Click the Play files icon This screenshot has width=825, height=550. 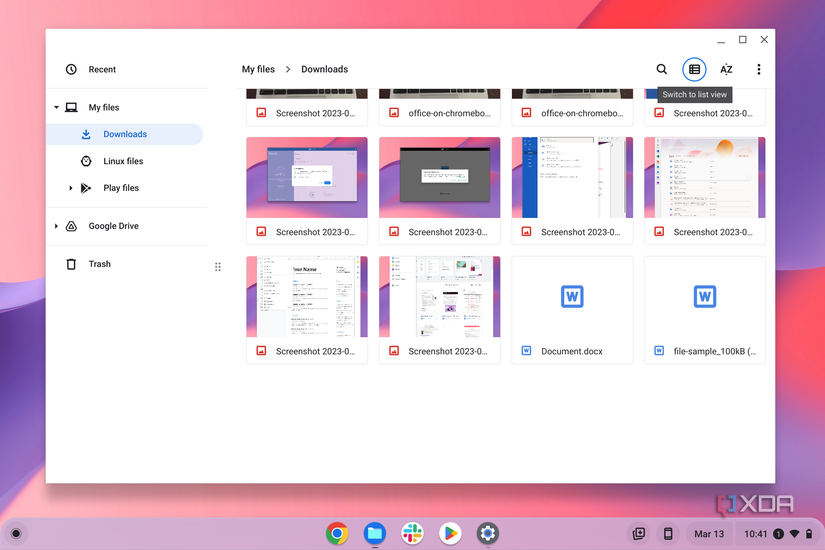click(86, 188)
